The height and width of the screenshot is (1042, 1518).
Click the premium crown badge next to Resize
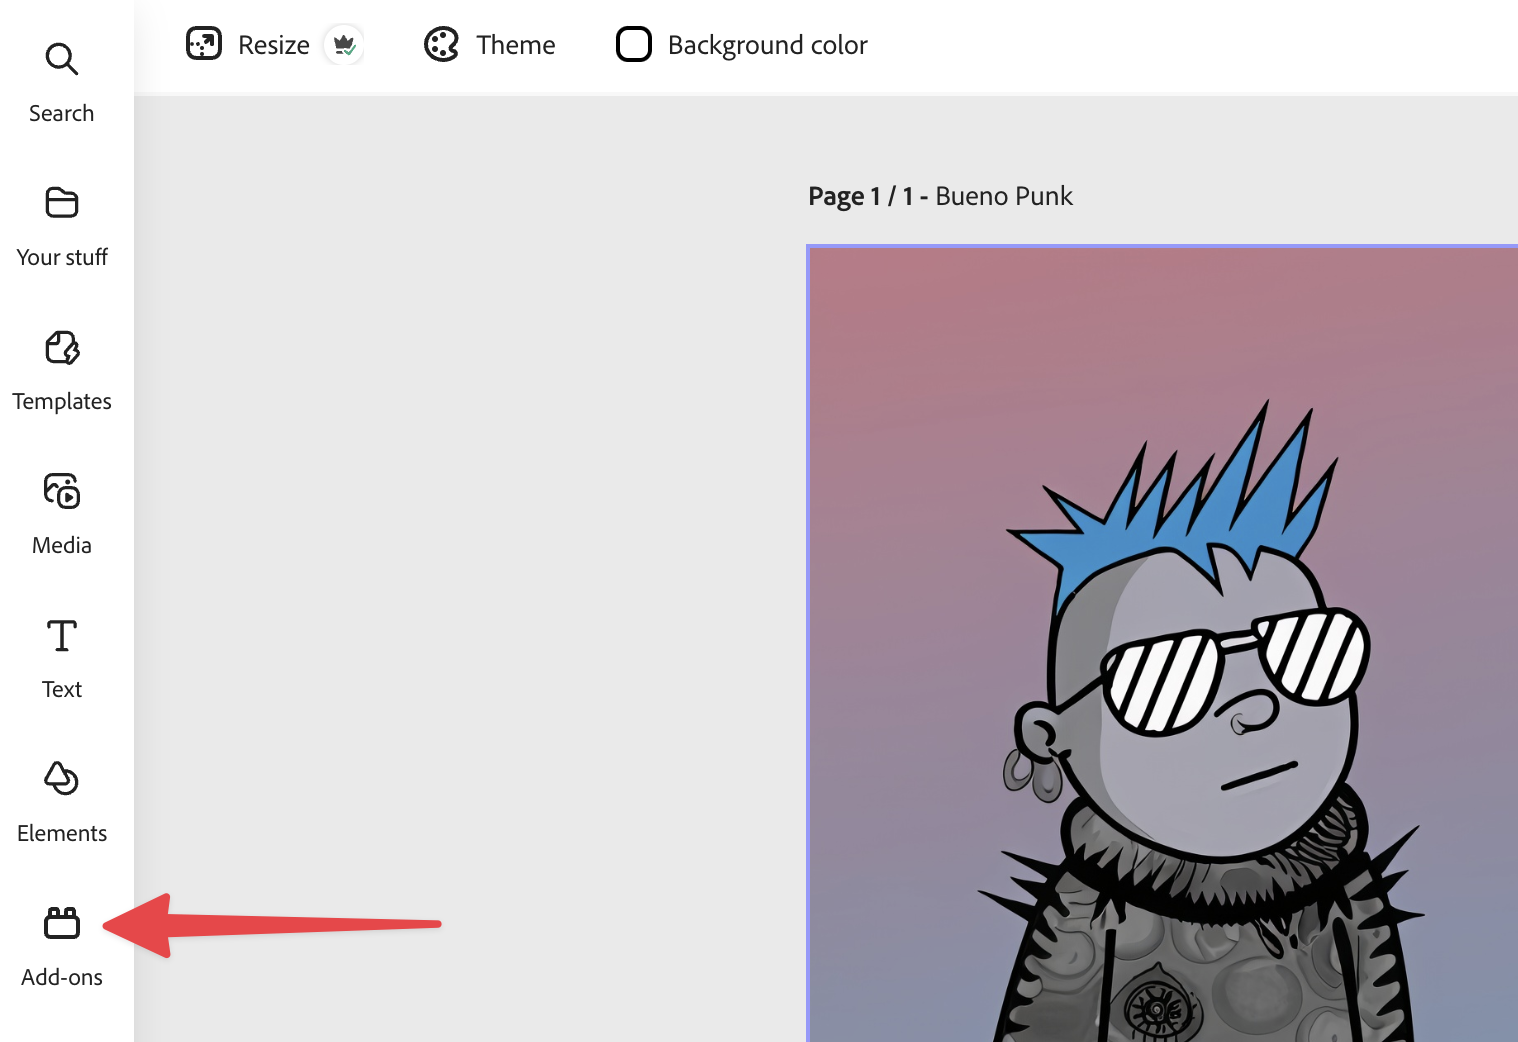pyautogui.click(x=344, y=45)
